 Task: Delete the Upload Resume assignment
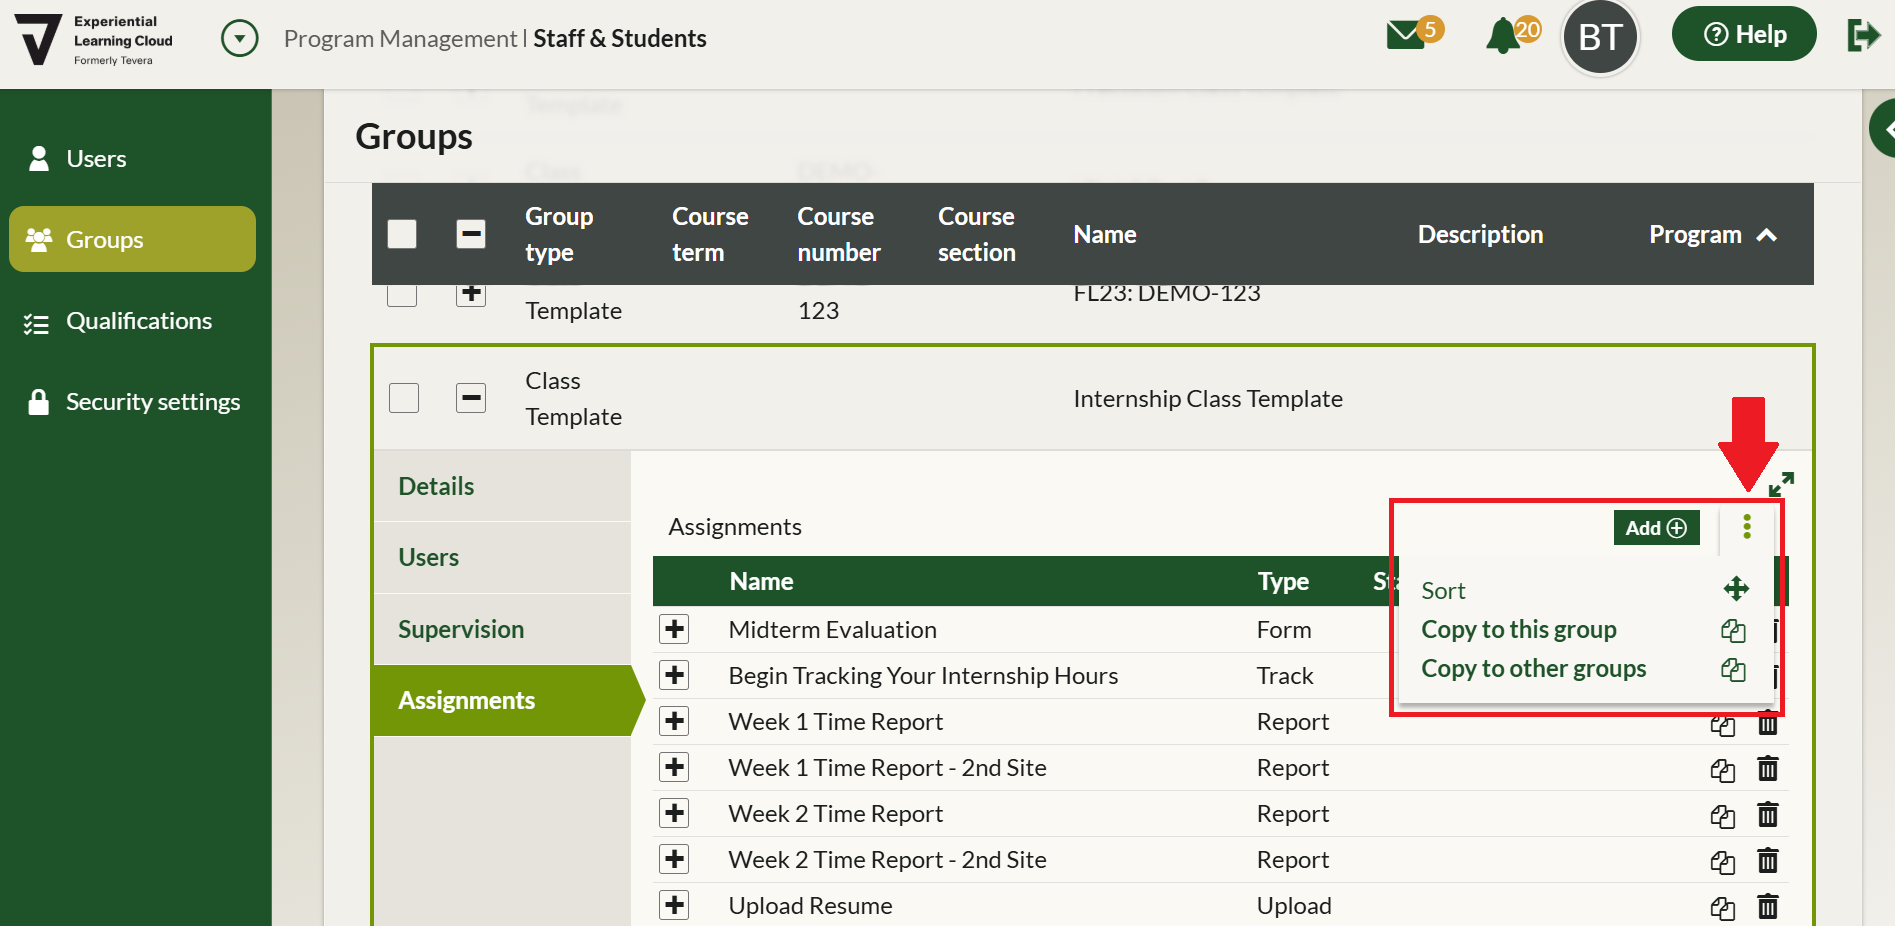coord(1768,907)
